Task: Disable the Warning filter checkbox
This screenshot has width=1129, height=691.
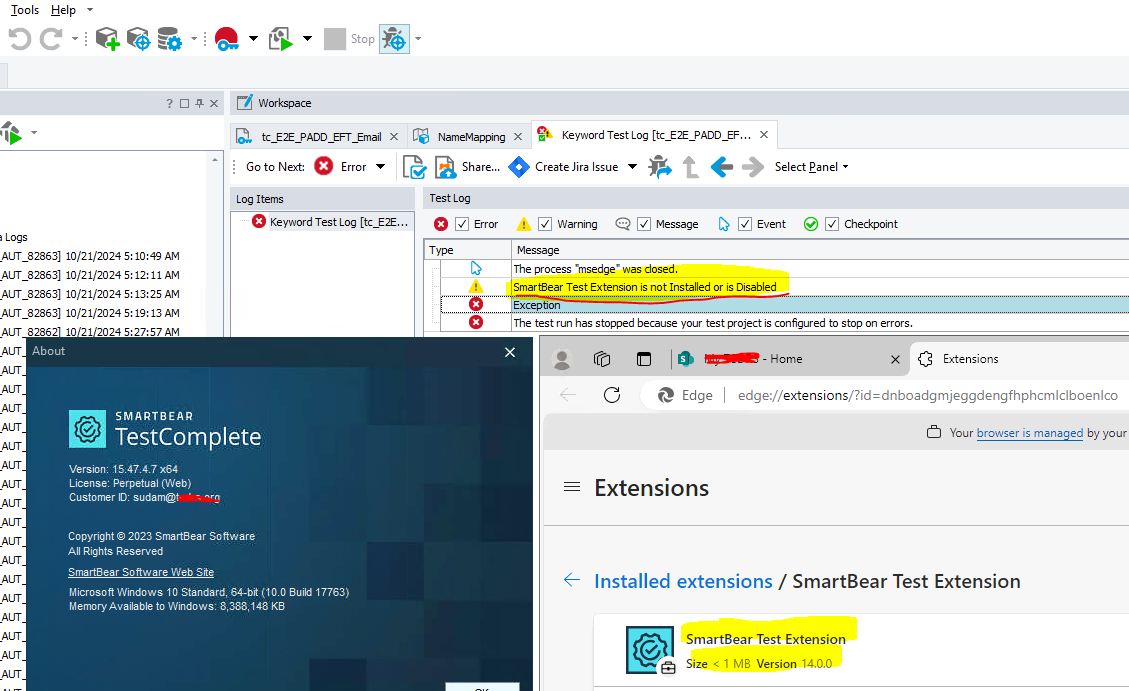Action: (x=545, y=223)
